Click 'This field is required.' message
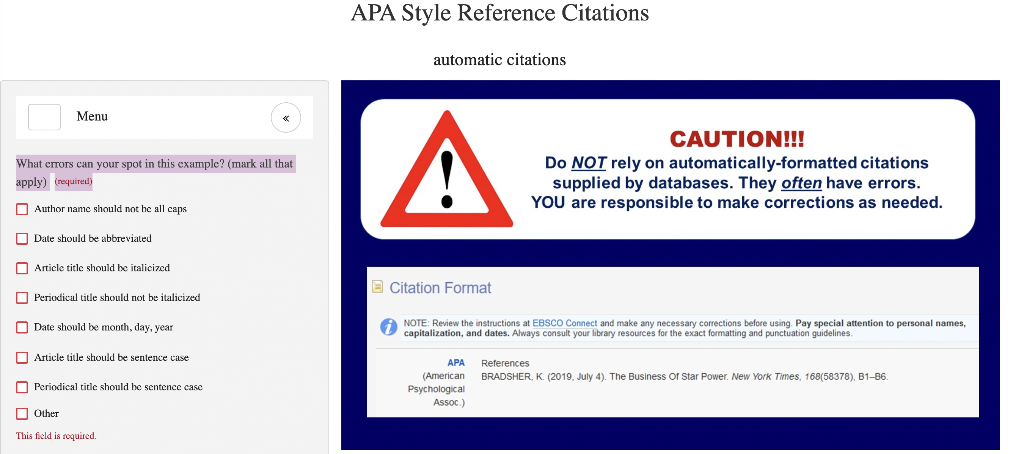Viewport: 1024px width, 454px height. 56,436
